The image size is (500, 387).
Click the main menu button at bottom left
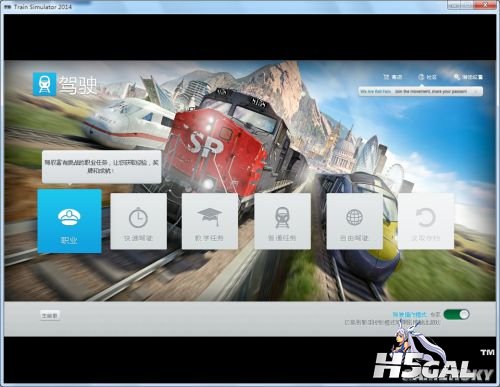point(50,315)
